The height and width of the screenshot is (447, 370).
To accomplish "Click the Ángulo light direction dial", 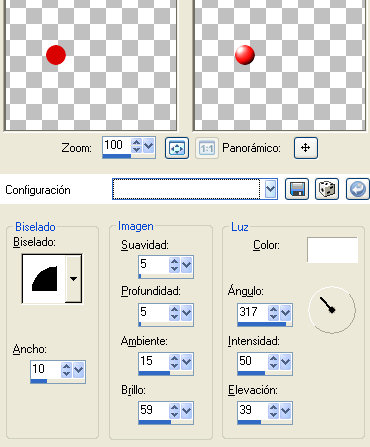I will pyautogui.click(x=332, y=310).
